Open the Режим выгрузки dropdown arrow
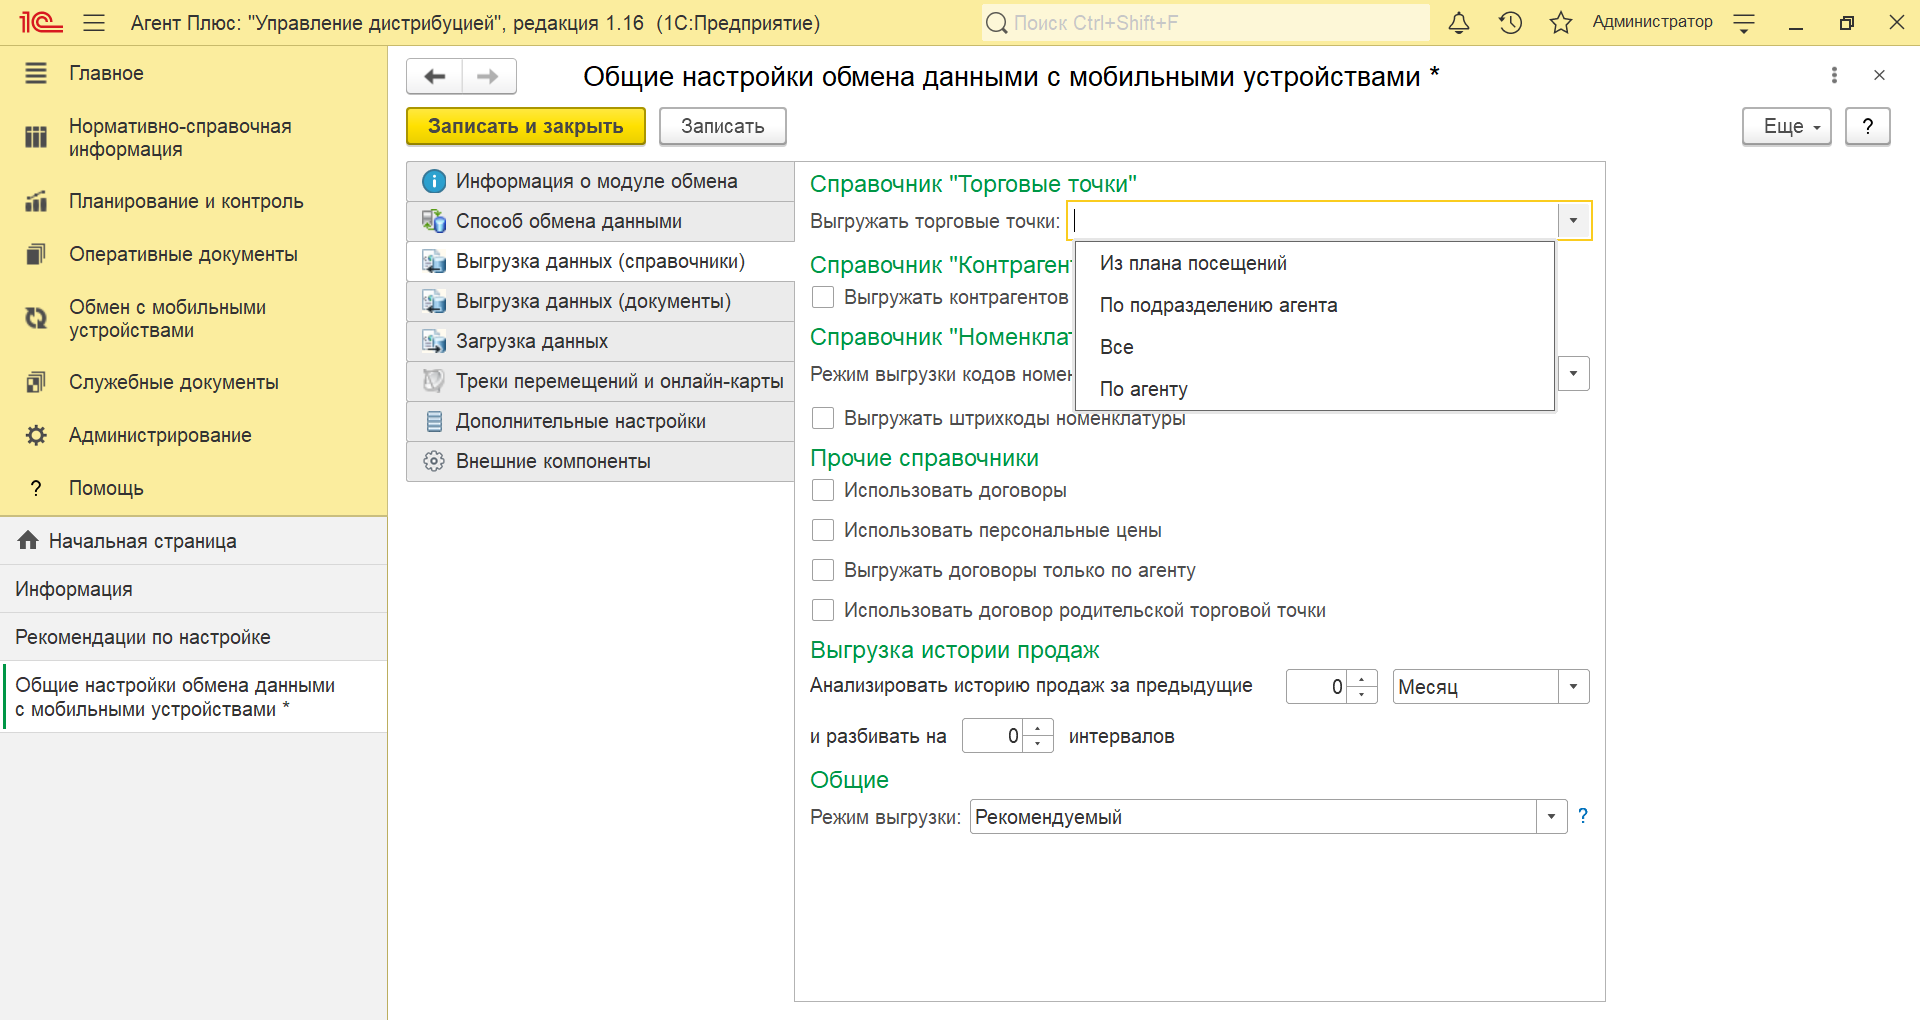 click(x=1551, y=817)
